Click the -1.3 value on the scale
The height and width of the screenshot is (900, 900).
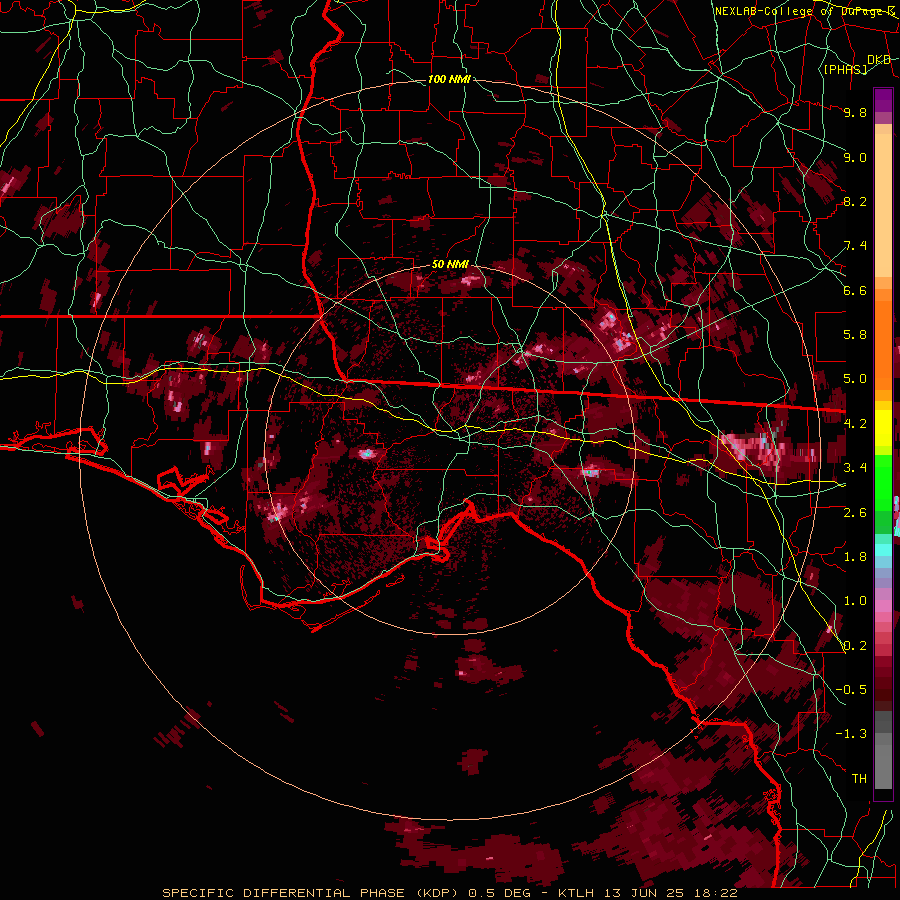coord(851,734)
